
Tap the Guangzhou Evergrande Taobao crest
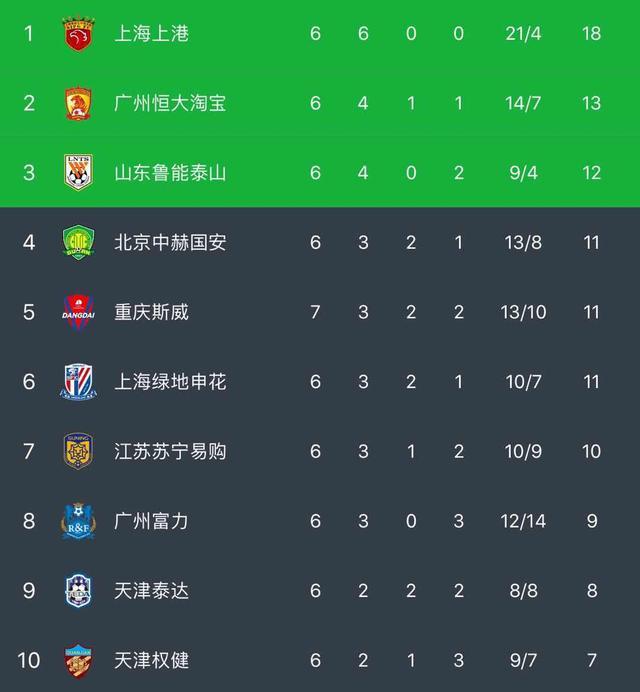point(77,103)
